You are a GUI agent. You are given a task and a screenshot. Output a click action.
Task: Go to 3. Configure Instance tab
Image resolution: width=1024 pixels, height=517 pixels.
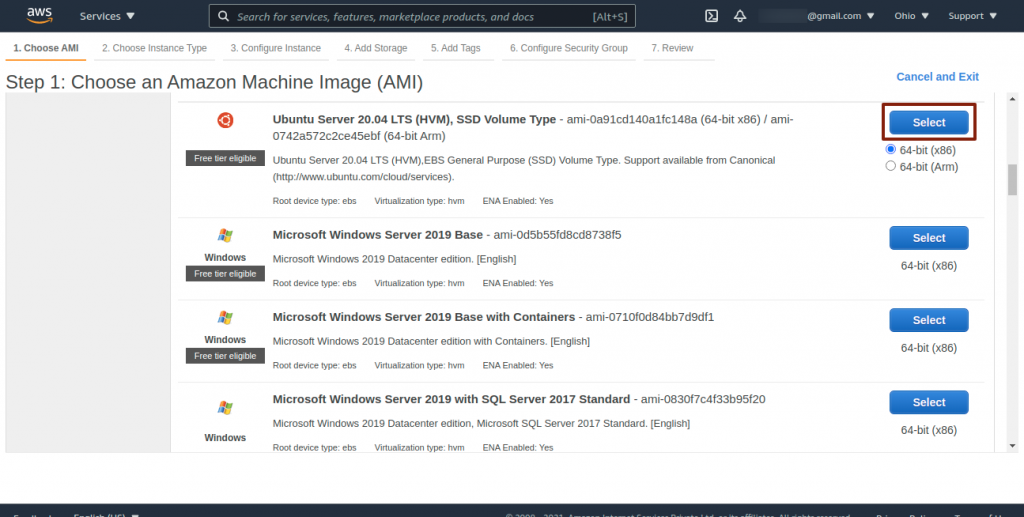tap(276, 48)
